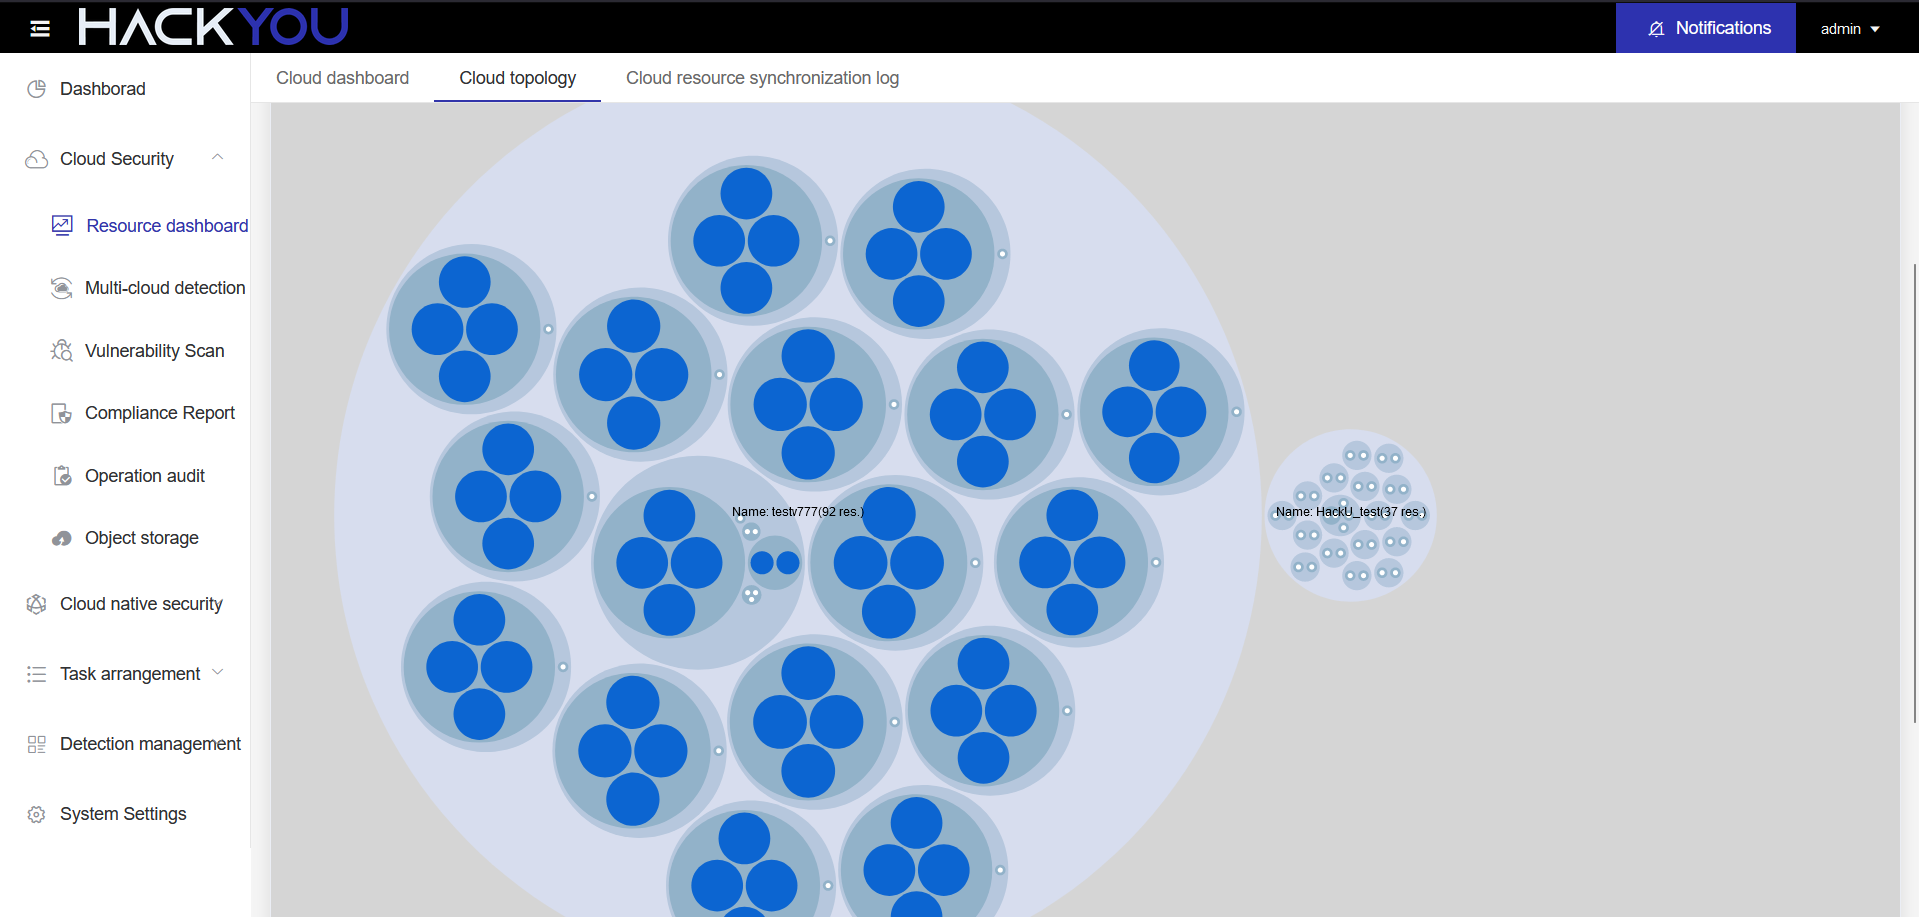This screenshot has height=917, width=1919.
Task: Open the hamburger menu icon
Action: 40,28
